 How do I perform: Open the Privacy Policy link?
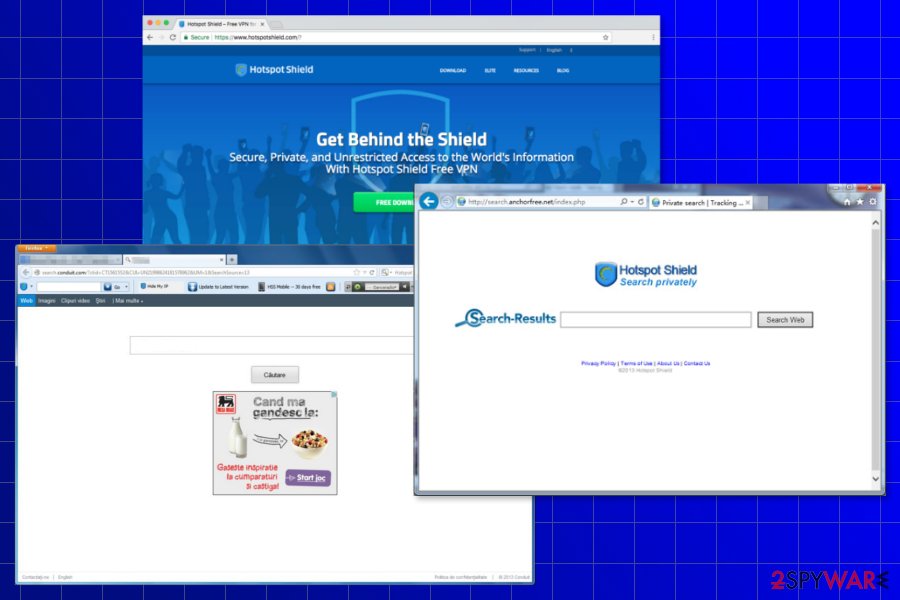click(598, 363)
